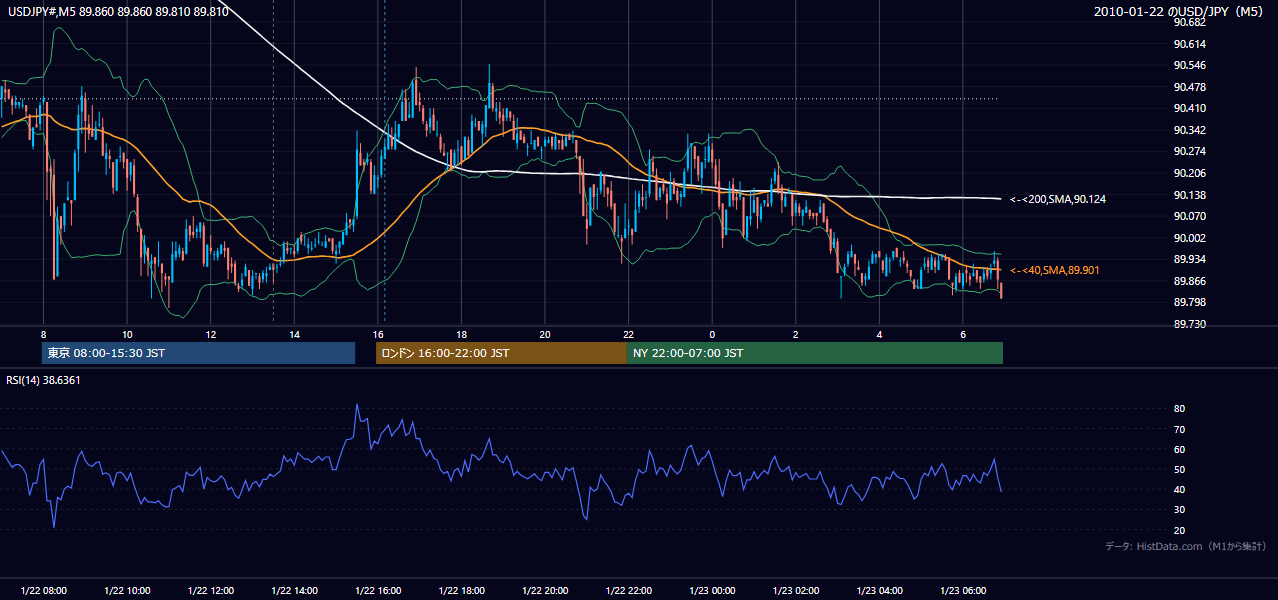Click the USDJPY#,M5 header quote text
This screenshot has width=1278, height=600.
click(117, 12)
